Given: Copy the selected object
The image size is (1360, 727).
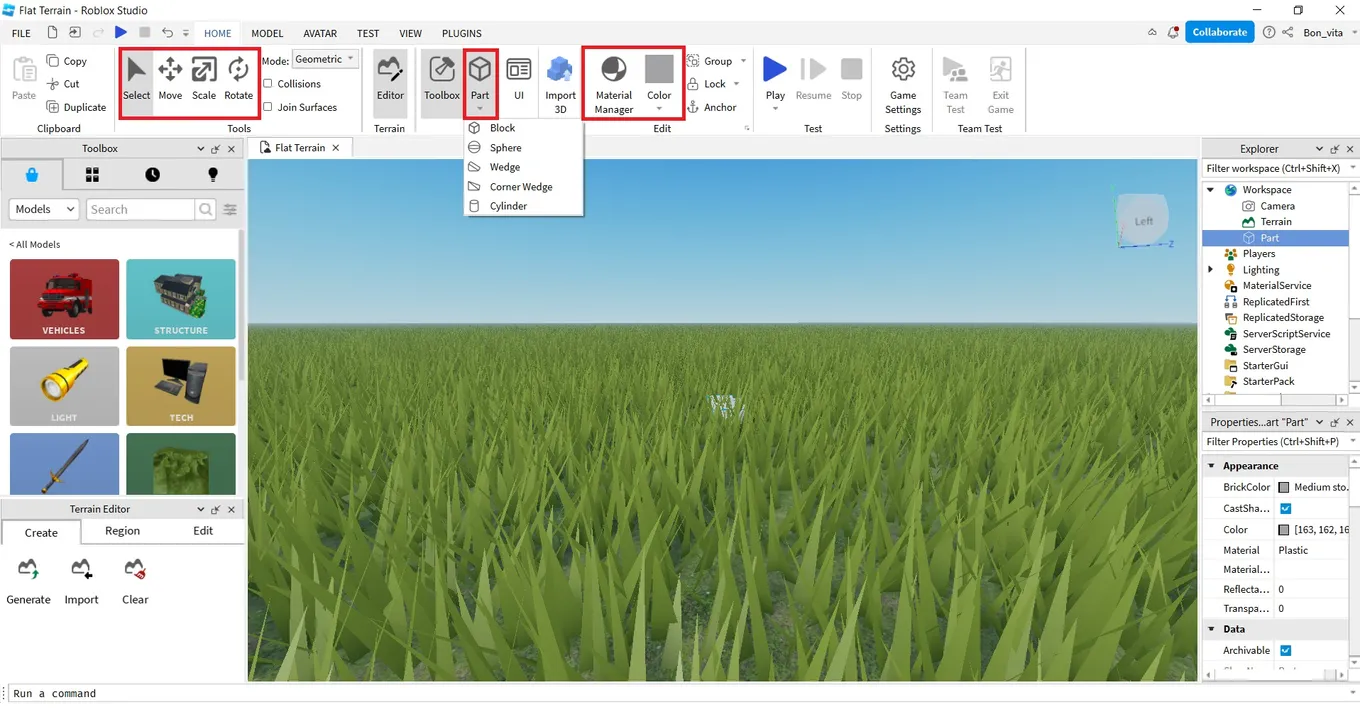Looking at the screenshot, I should pos(66,61).
